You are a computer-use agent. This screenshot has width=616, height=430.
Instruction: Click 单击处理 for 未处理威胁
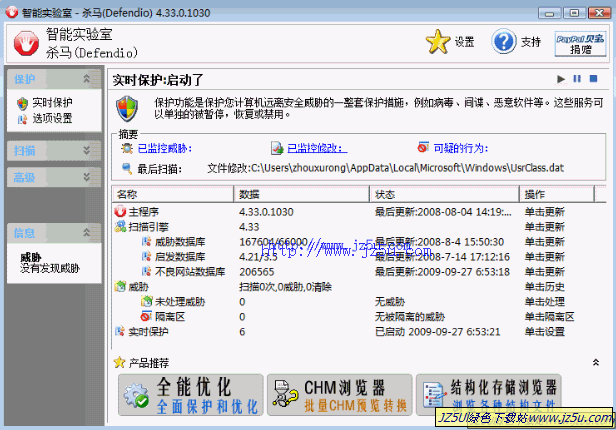point(544,302)
